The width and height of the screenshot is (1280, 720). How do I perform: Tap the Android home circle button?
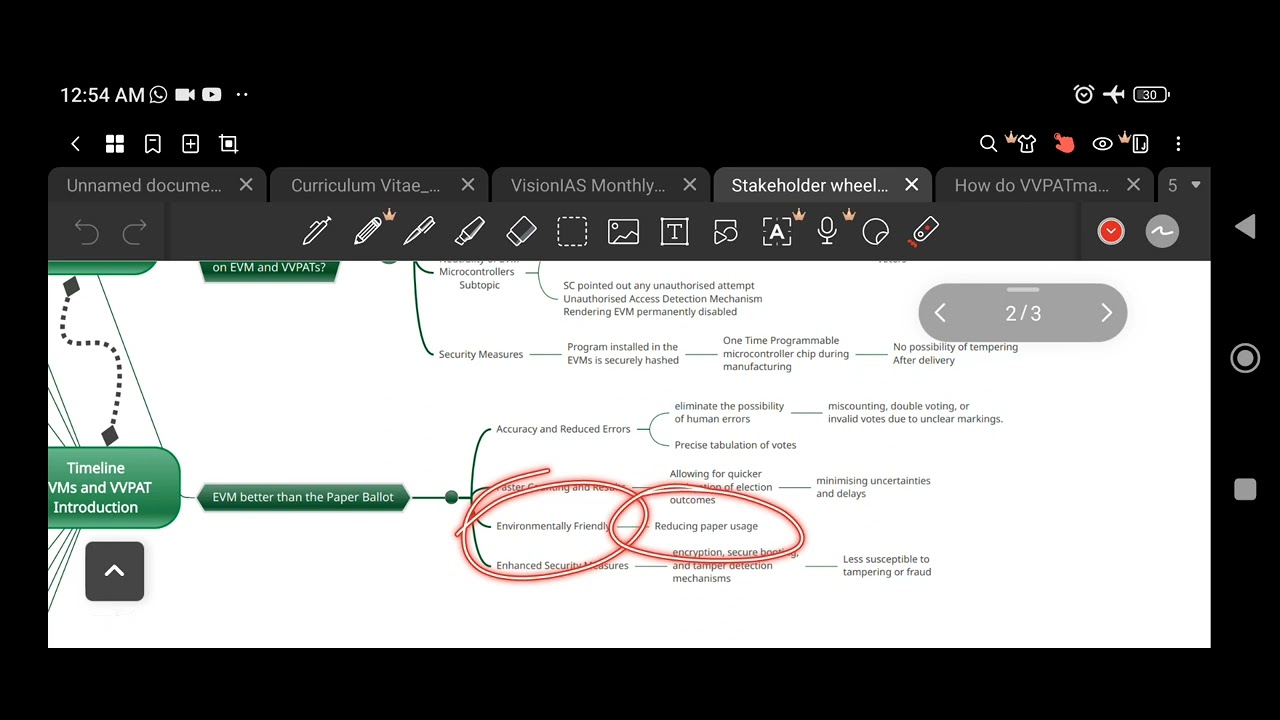(x=1245, y=358)
